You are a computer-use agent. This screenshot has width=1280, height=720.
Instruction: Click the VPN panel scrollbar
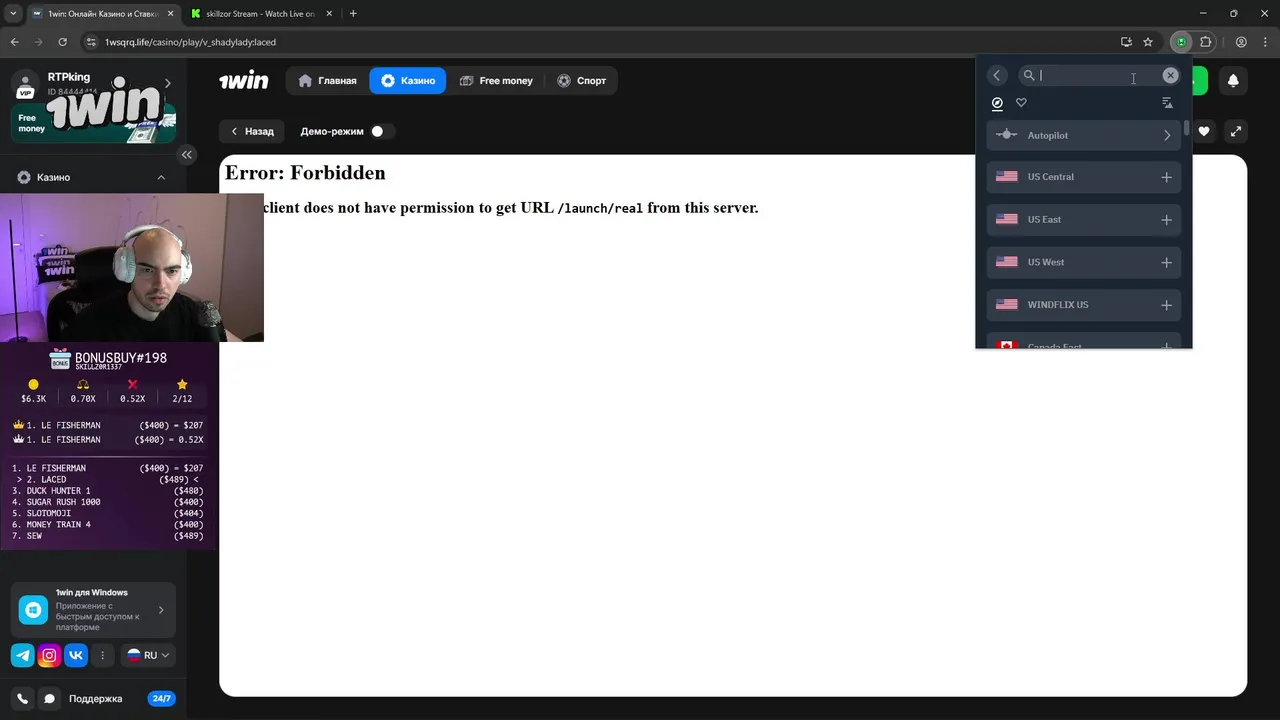coord(1187,128)
